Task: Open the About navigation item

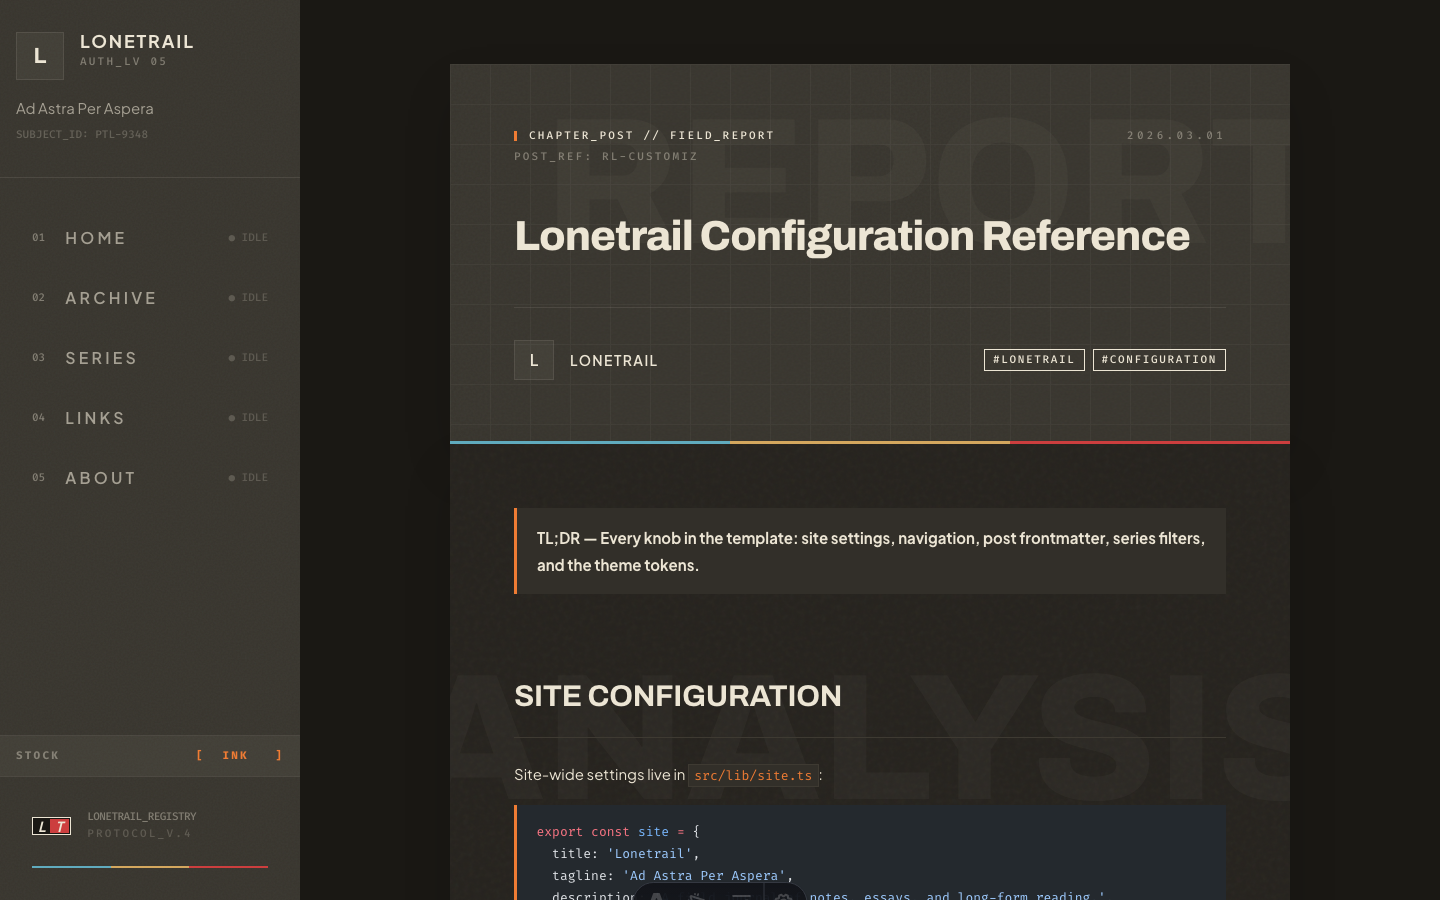Action: (x=150, y=478)
